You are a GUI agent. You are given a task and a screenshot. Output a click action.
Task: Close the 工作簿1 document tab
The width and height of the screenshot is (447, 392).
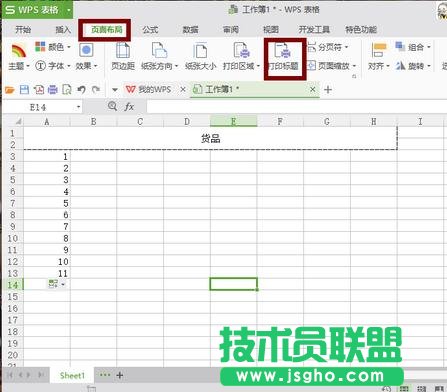coord(312,89)
